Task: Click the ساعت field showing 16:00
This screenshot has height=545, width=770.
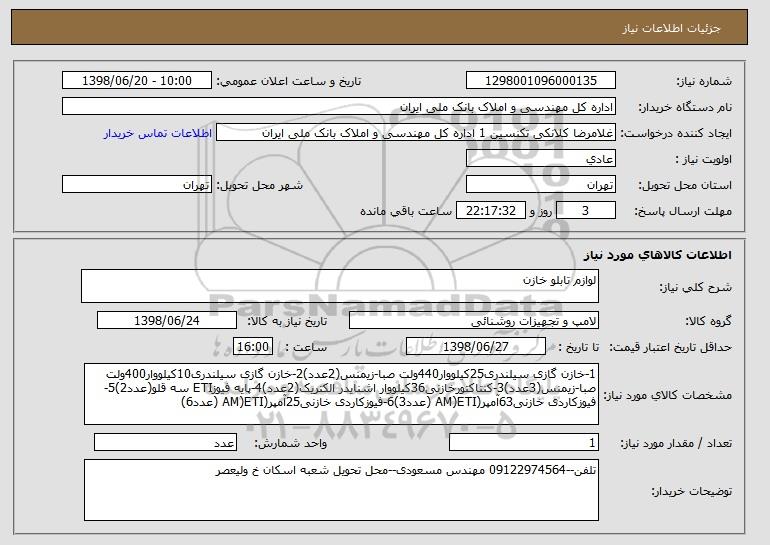Action: (253, 347)
